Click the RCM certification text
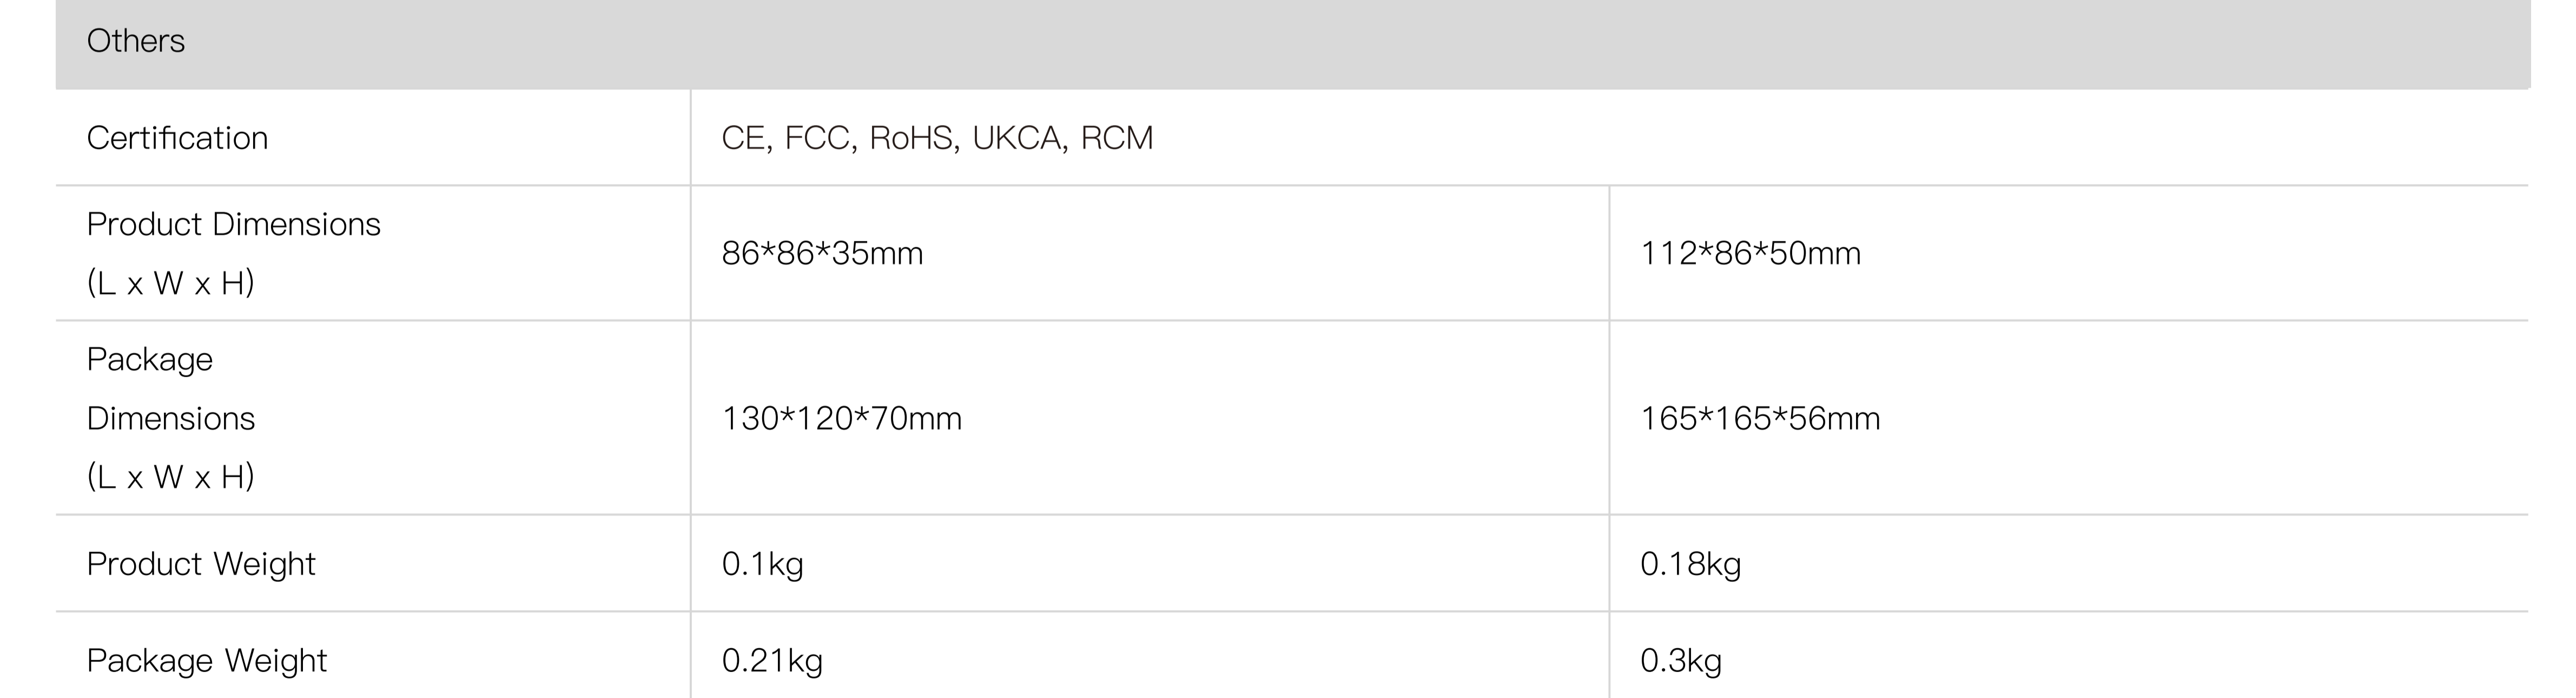The image size is (2576, 698). point(1117,138)
